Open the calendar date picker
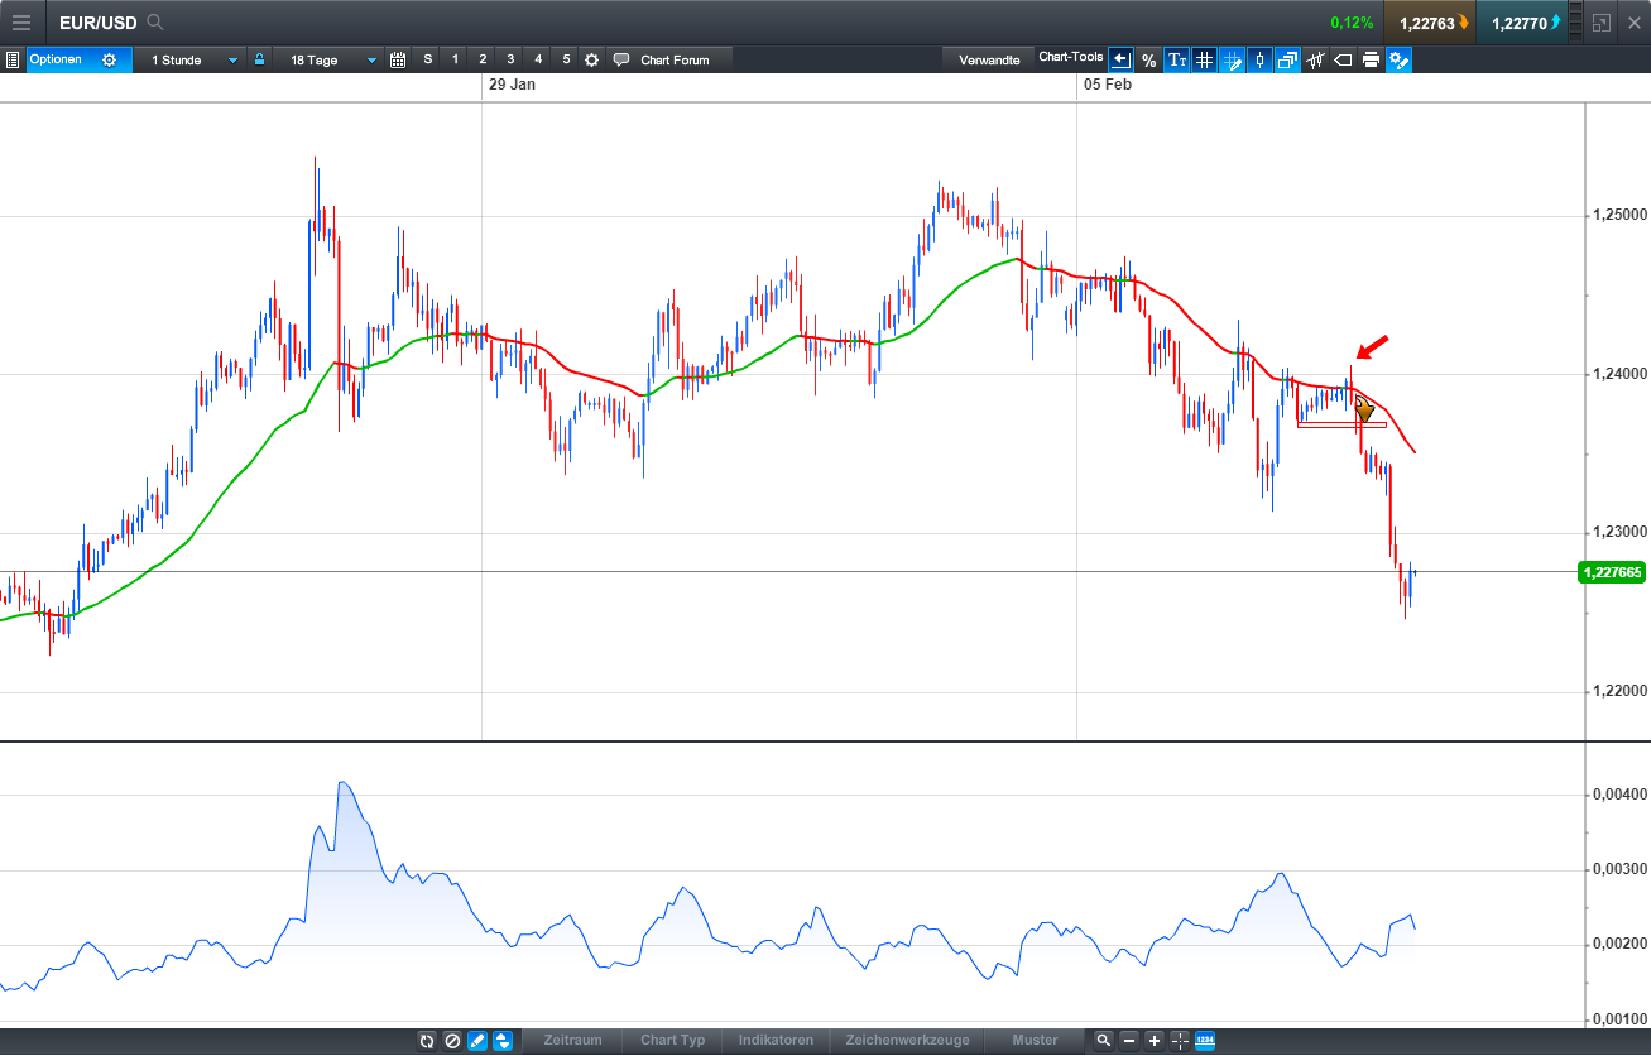This screenshot has height=1055, width=1651. click(398, 60)
